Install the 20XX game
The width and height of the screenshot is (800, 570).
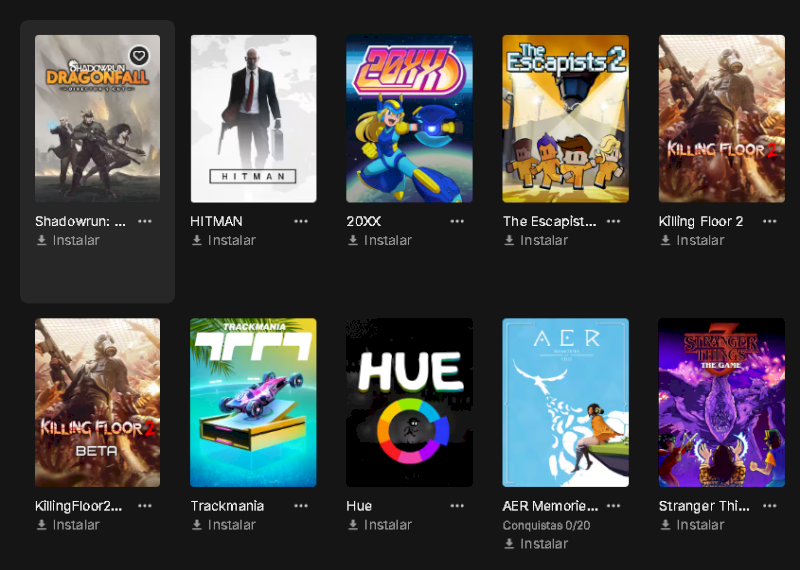(380, 240)
